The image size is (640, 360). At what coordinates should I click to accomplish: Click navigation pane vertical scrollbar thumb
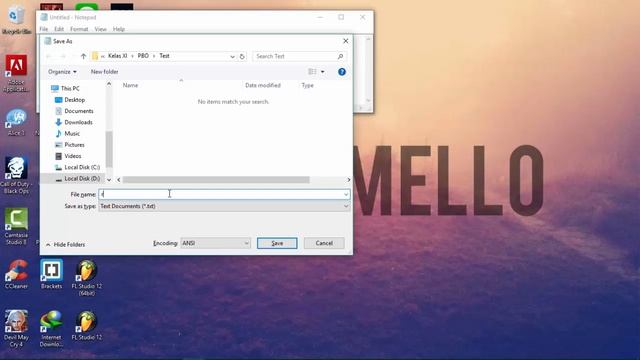coord(109,149)
